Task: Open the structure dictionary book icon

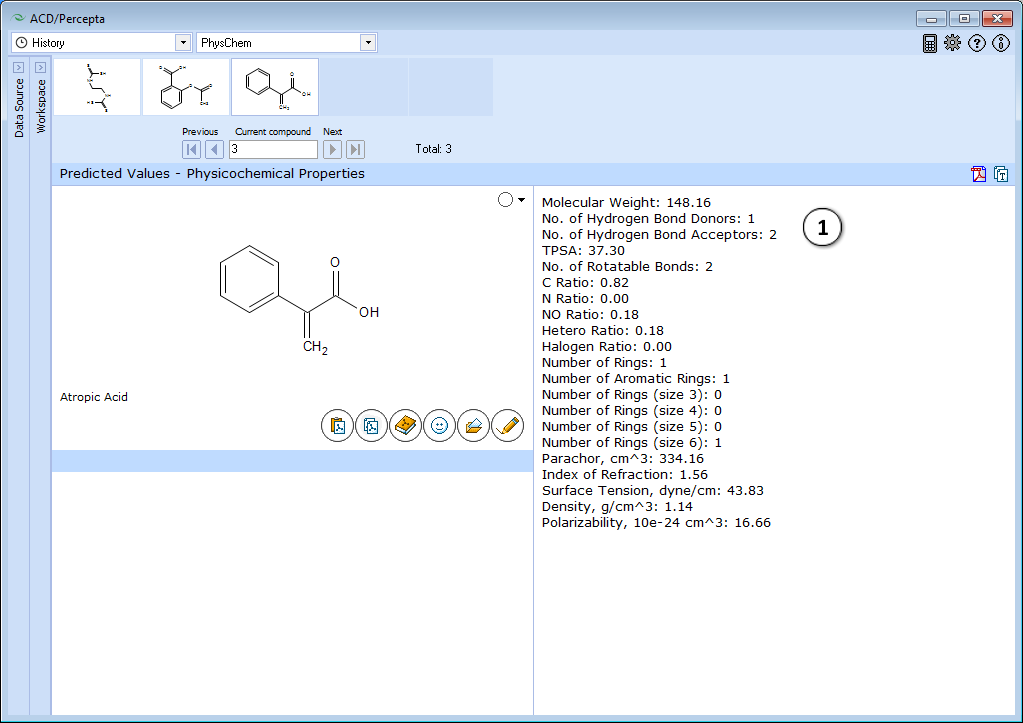Action: (405, 426)
